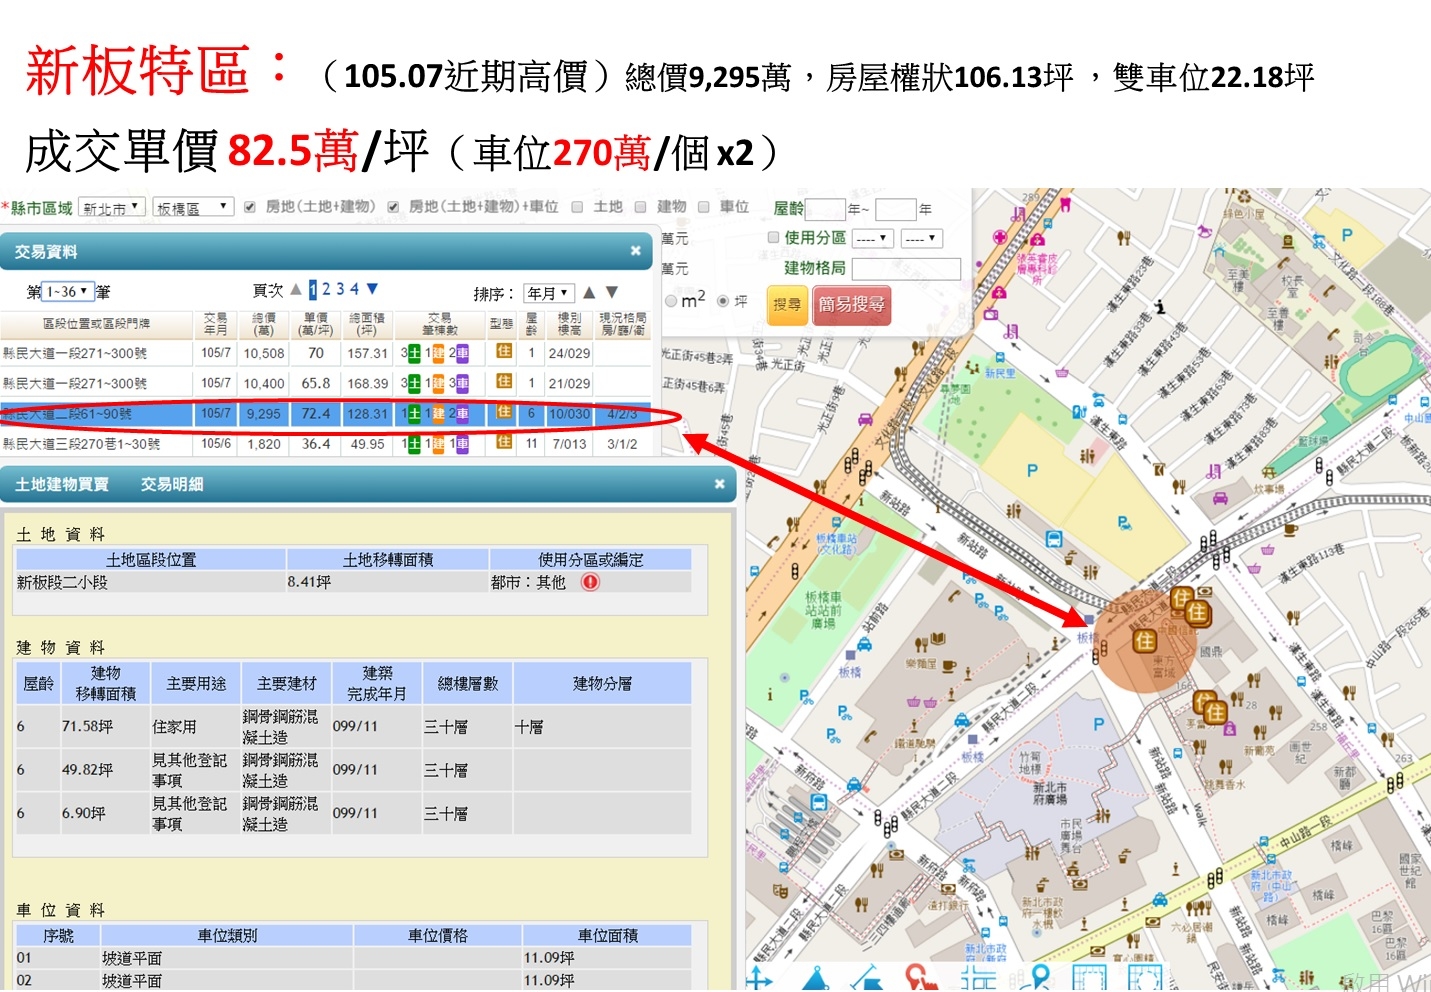1431x992 pixels.
Task: Click the 總面積(坪) column header
Action: (367, 324)
